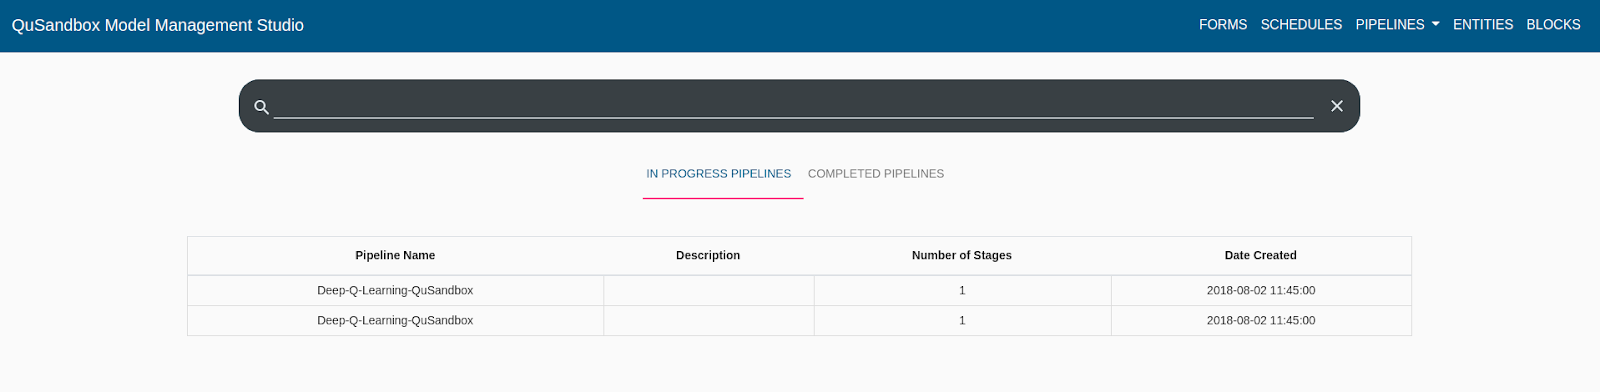
Task: Open second Deep-Q-Learning-QuSandbox pipeline row
Action: point(799,320)
